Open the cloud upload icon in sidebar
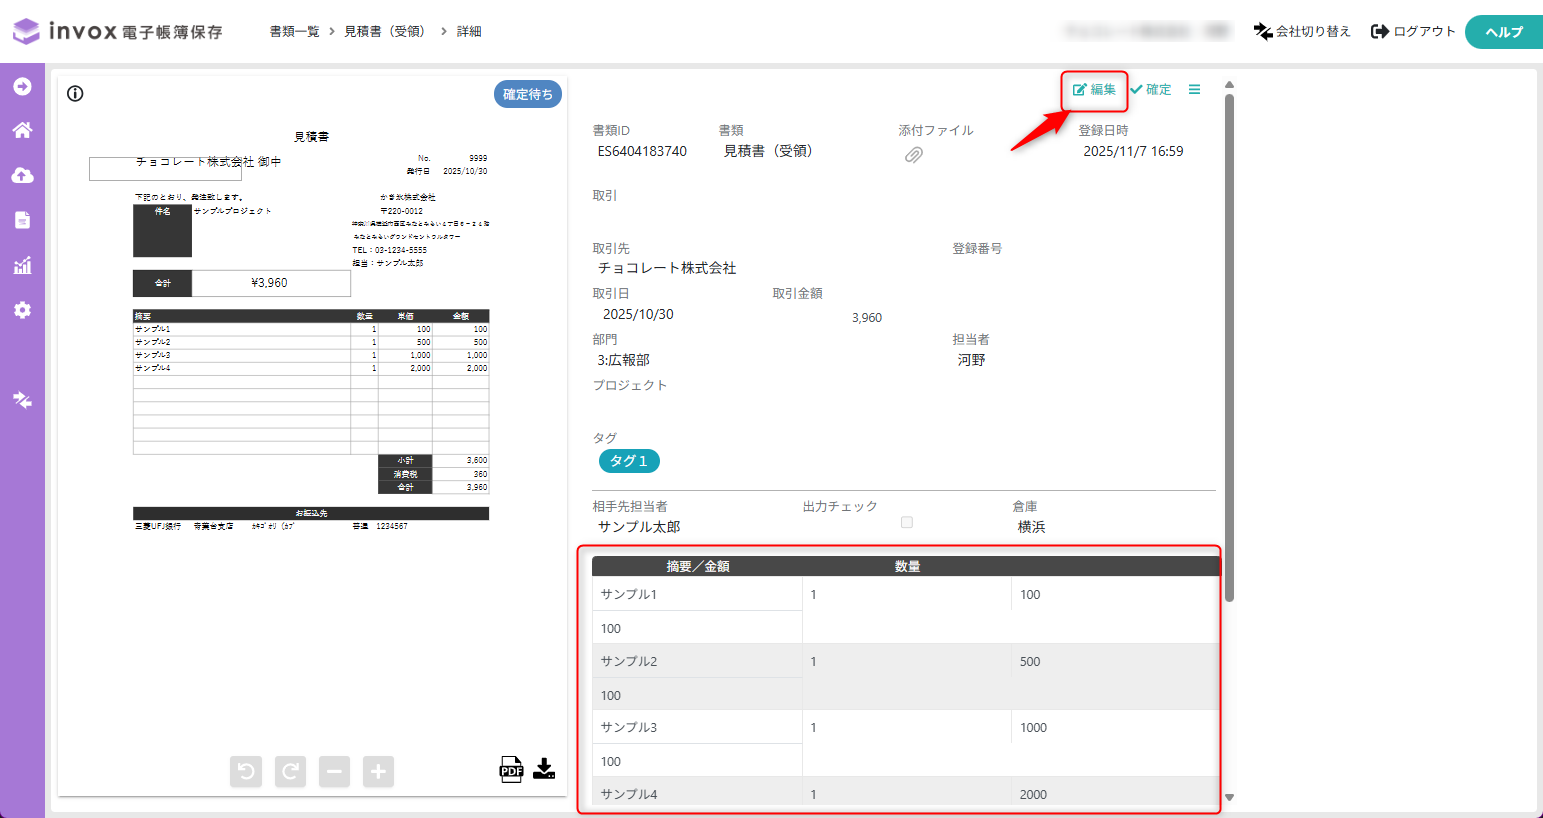The height and width of the screenshot is (818, 1543). click(x=22, y=175)
